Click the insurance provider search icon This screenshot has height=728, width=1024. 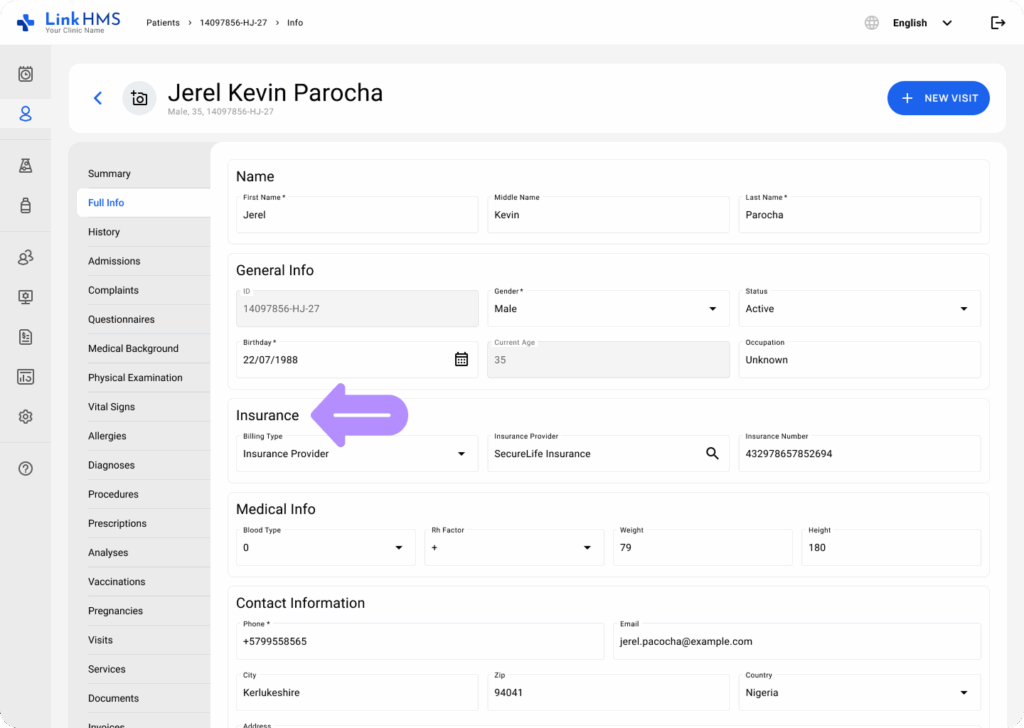(x=712, y=454)
